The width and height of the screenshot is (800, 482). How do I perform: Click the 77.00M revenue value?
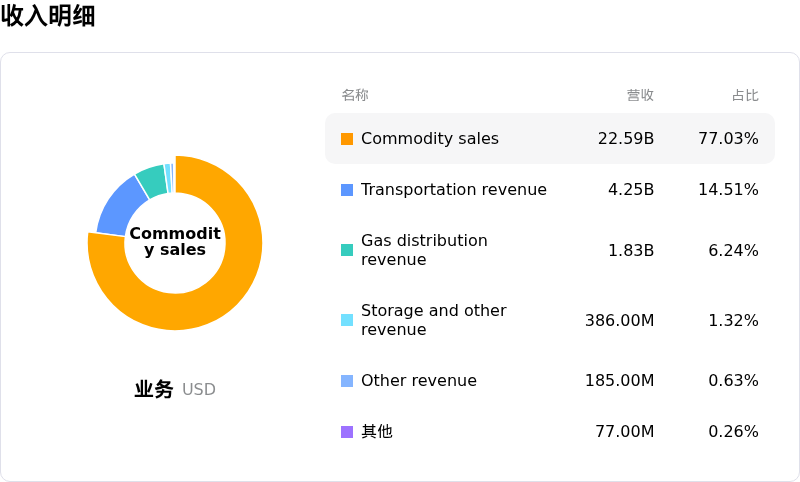(624, 432)
